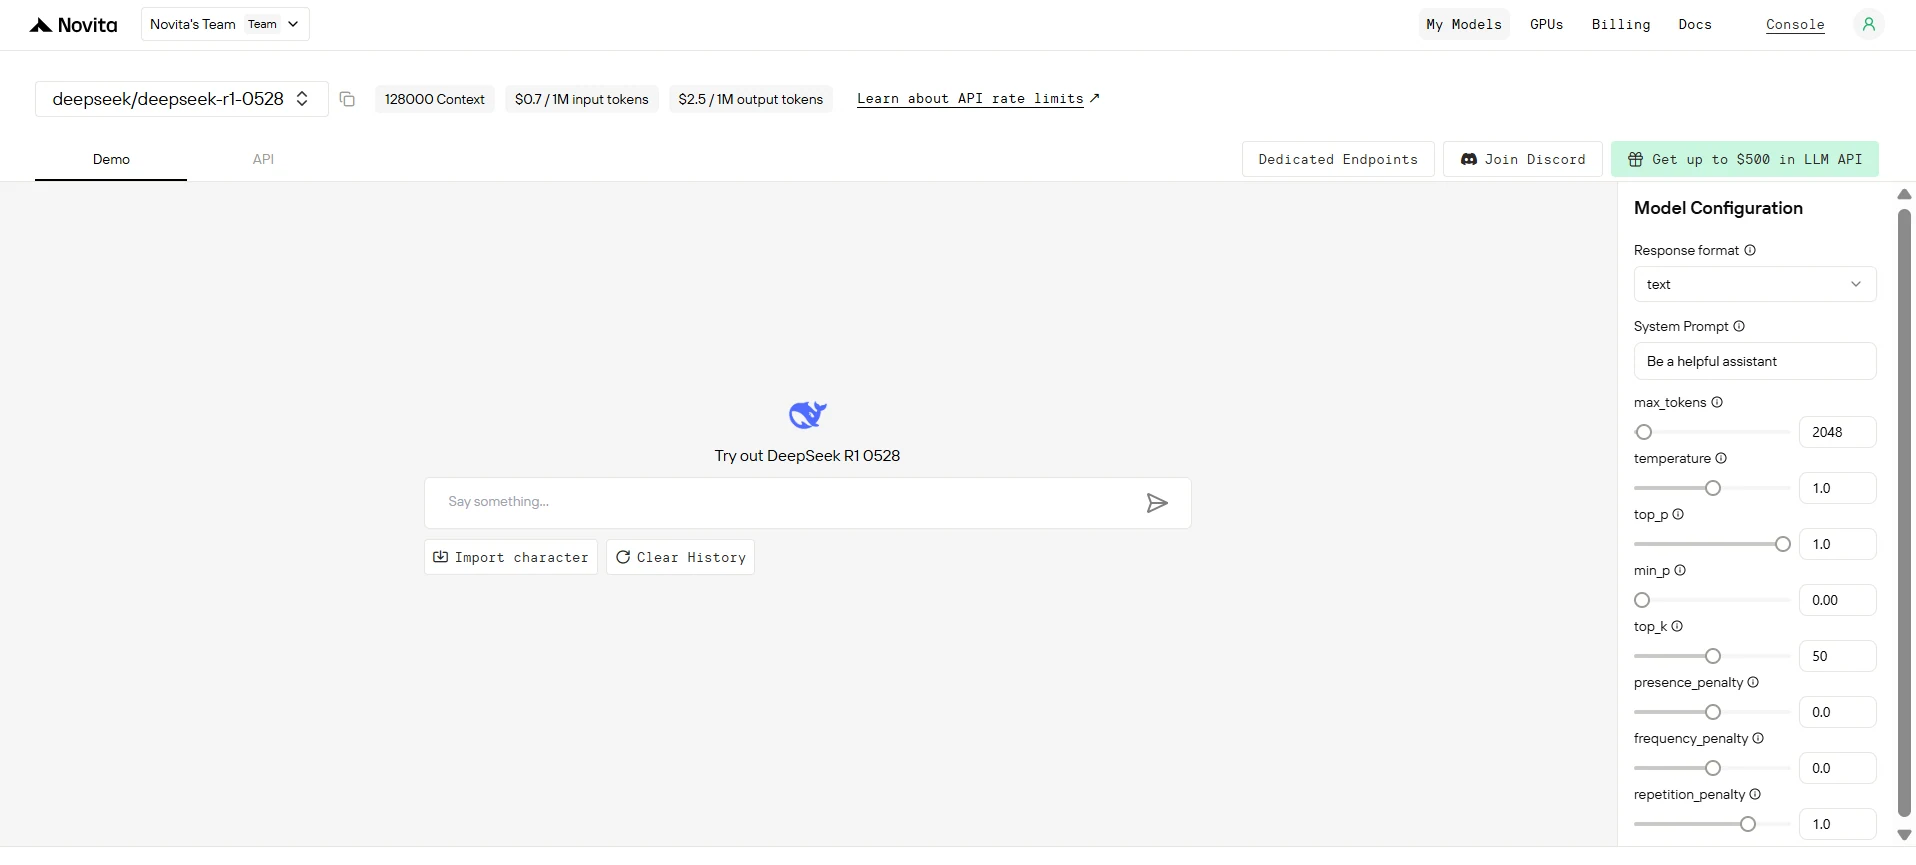The image size is (1916, 865).
Task: Show info for Response format
Action: 1750,250
